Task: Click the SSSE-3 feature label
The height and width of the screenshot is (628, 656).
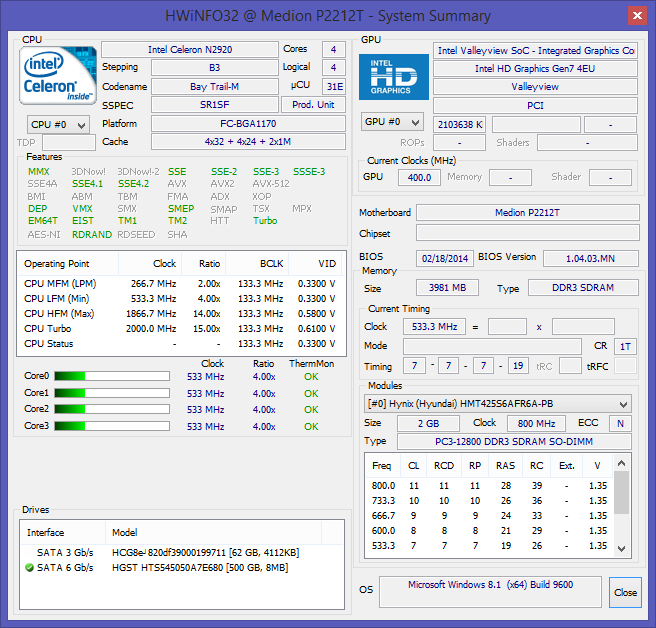Action: click(309, 172)
